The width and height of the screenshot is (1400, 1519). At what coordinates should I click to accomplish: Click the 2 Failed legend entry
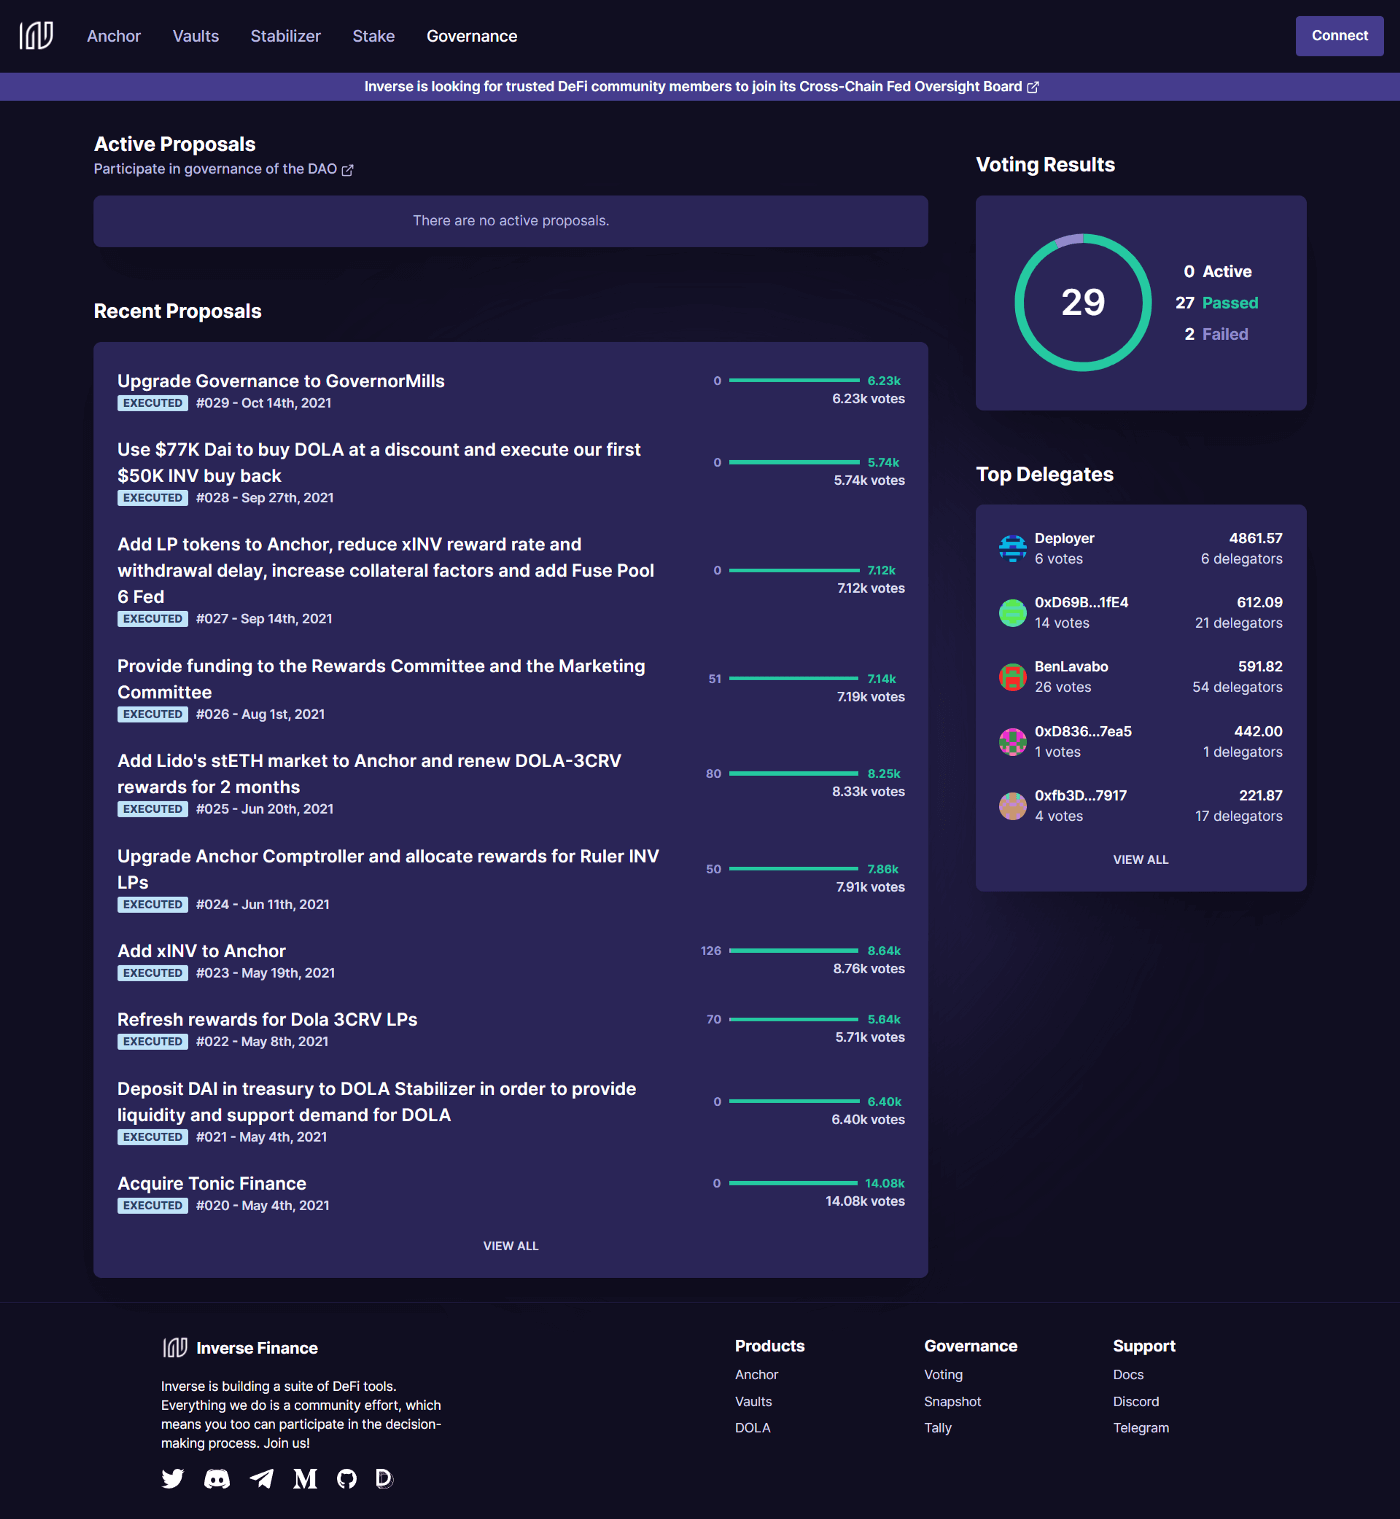pyautogui.click(x=1217, y=334)
